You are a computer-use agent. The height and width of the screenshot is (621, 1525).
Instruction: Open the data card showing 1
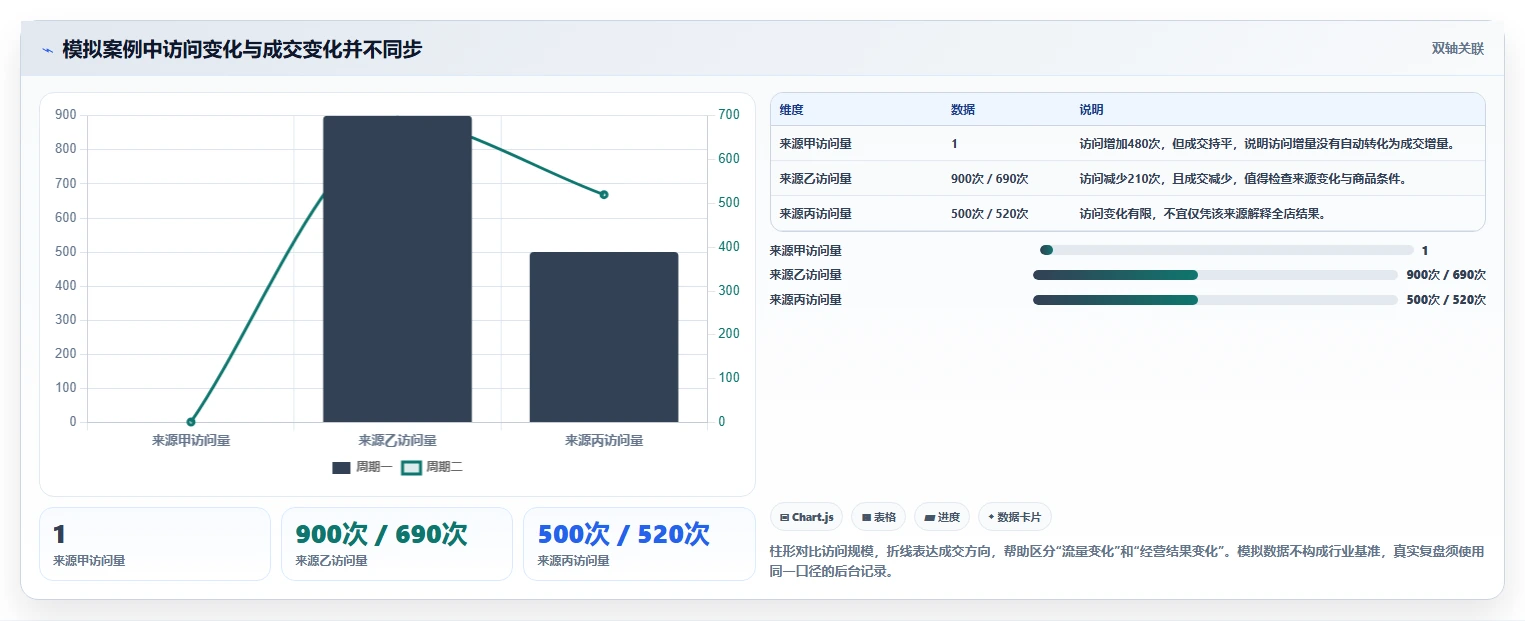155,544
